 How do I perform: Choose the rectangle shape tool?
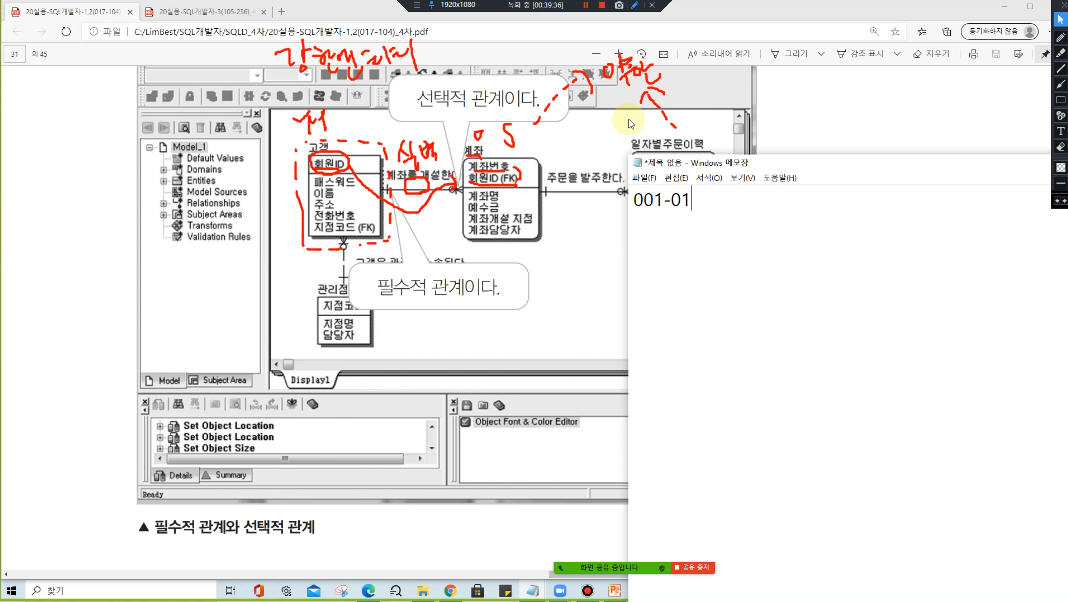[x=1060, y=100]
